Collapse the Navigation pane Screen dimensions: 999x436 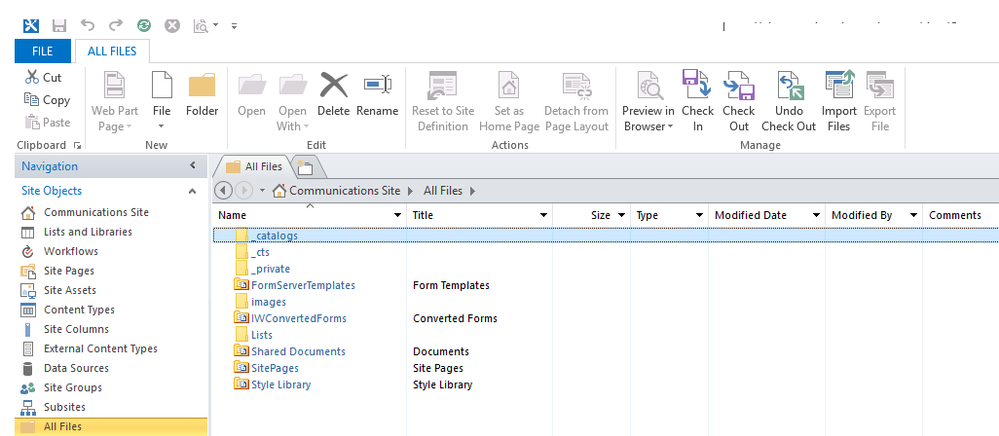(x=193, y=166)
